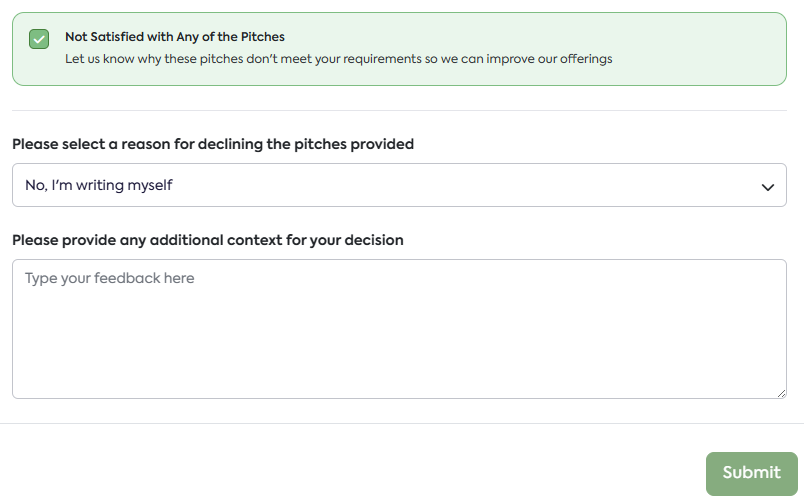
Task: Open the decline reason combo box
Action: [x=399, y=185]
